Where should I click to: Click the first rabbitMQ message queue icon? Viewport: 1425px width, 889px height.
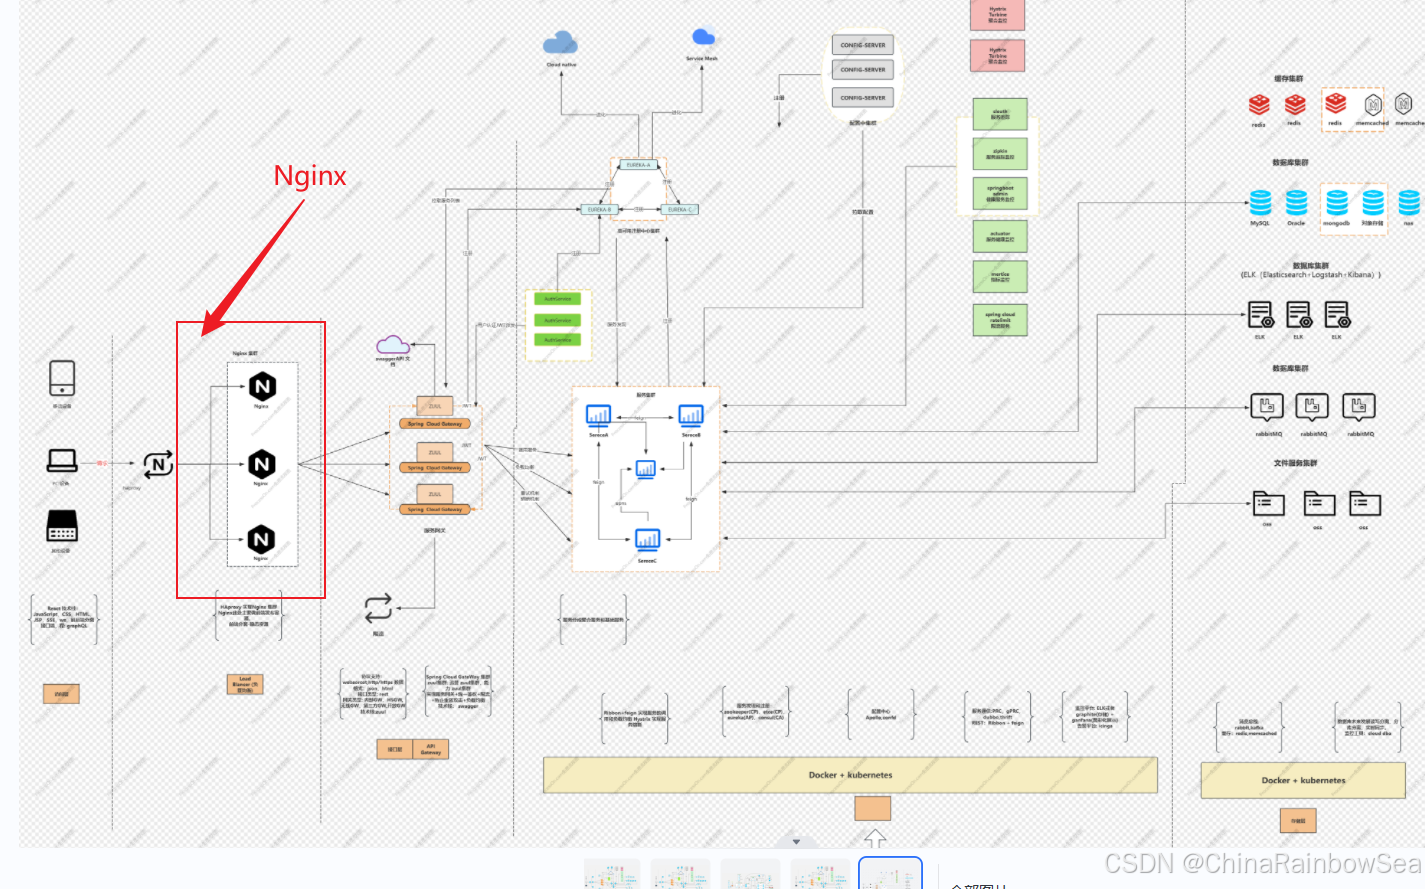click(x=1267, y=406)
